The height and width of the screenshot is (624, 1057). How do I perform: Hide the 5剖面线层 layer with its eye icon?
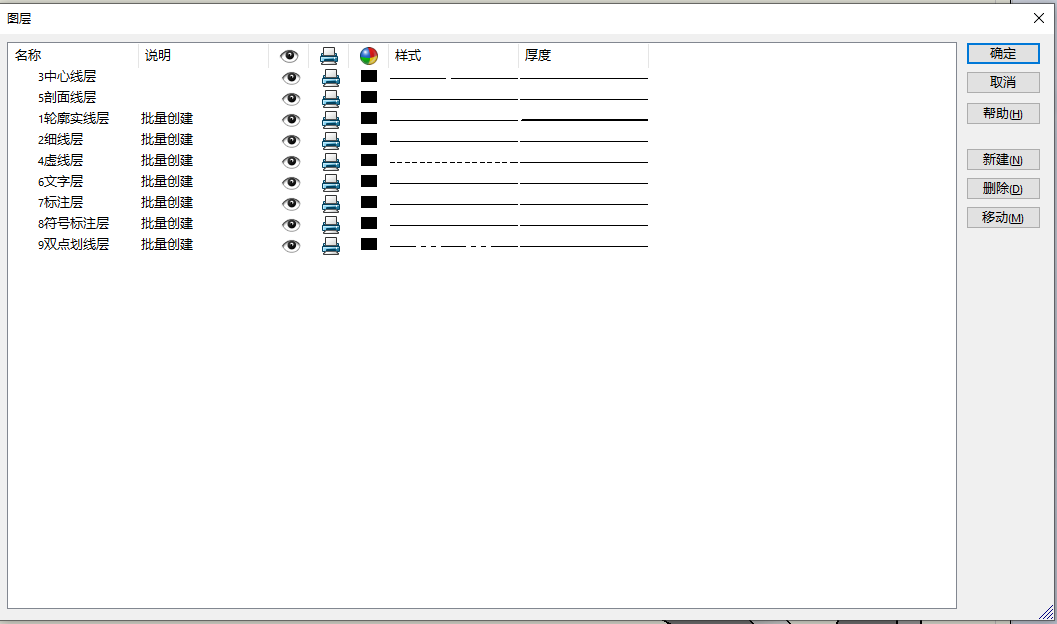coord(290,98)
